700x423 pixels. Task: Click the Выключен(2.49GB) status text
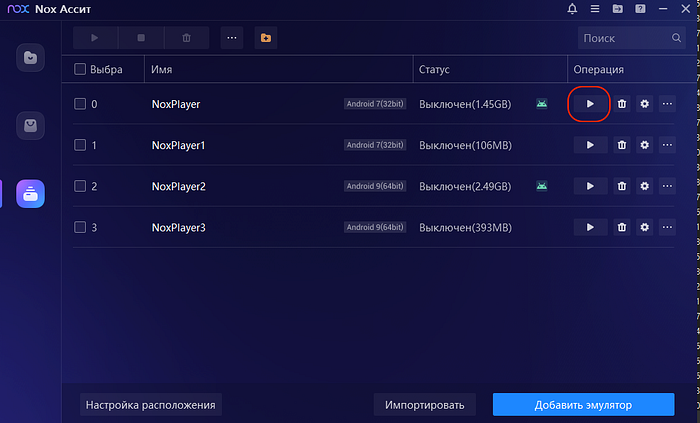pos(465,187)
